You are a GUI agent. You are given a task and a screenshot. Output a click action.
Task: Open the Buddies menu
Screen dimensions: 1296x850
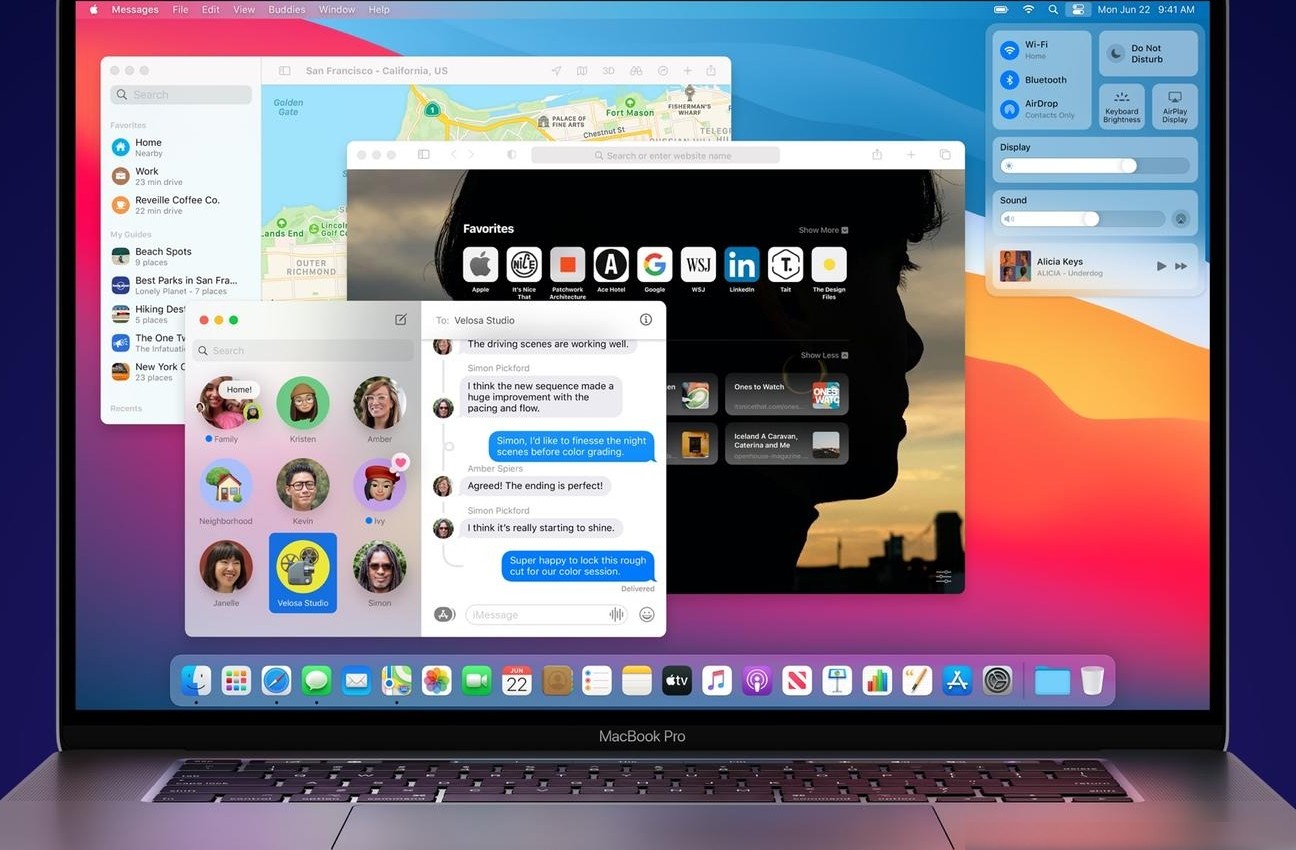tap(288, 9)
